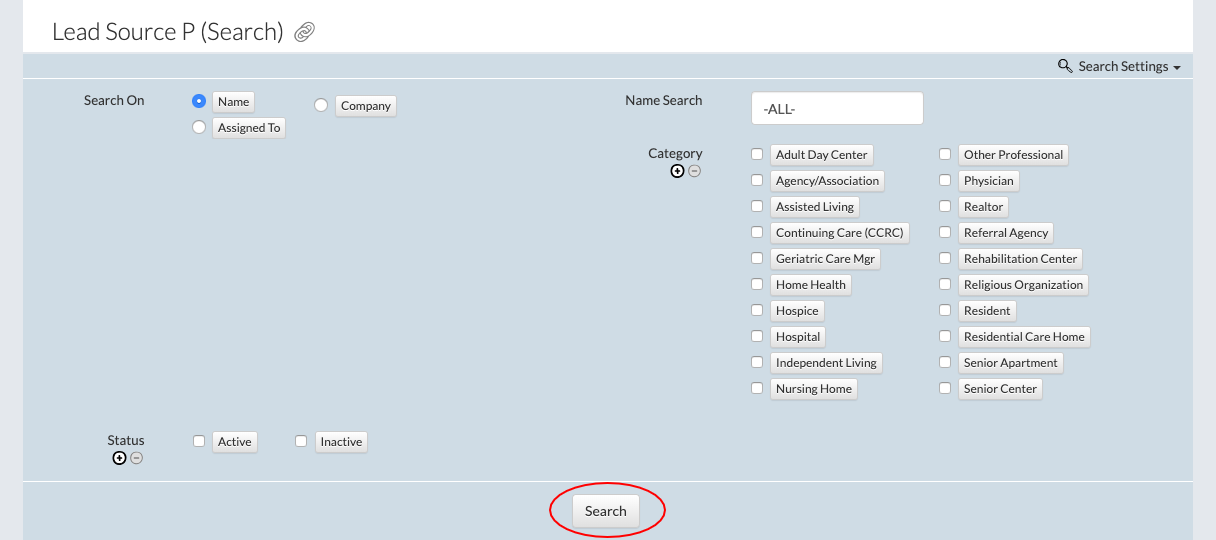The width and height of the screenshot is (1216, 540).
Task: Click the Rehabilitation Center label button
Action: (x=1021, y=259)
